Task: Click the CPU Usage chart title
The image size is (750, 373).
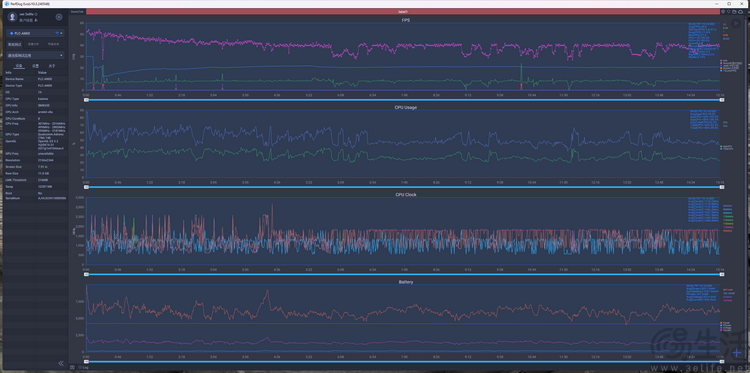Action: 405,108
